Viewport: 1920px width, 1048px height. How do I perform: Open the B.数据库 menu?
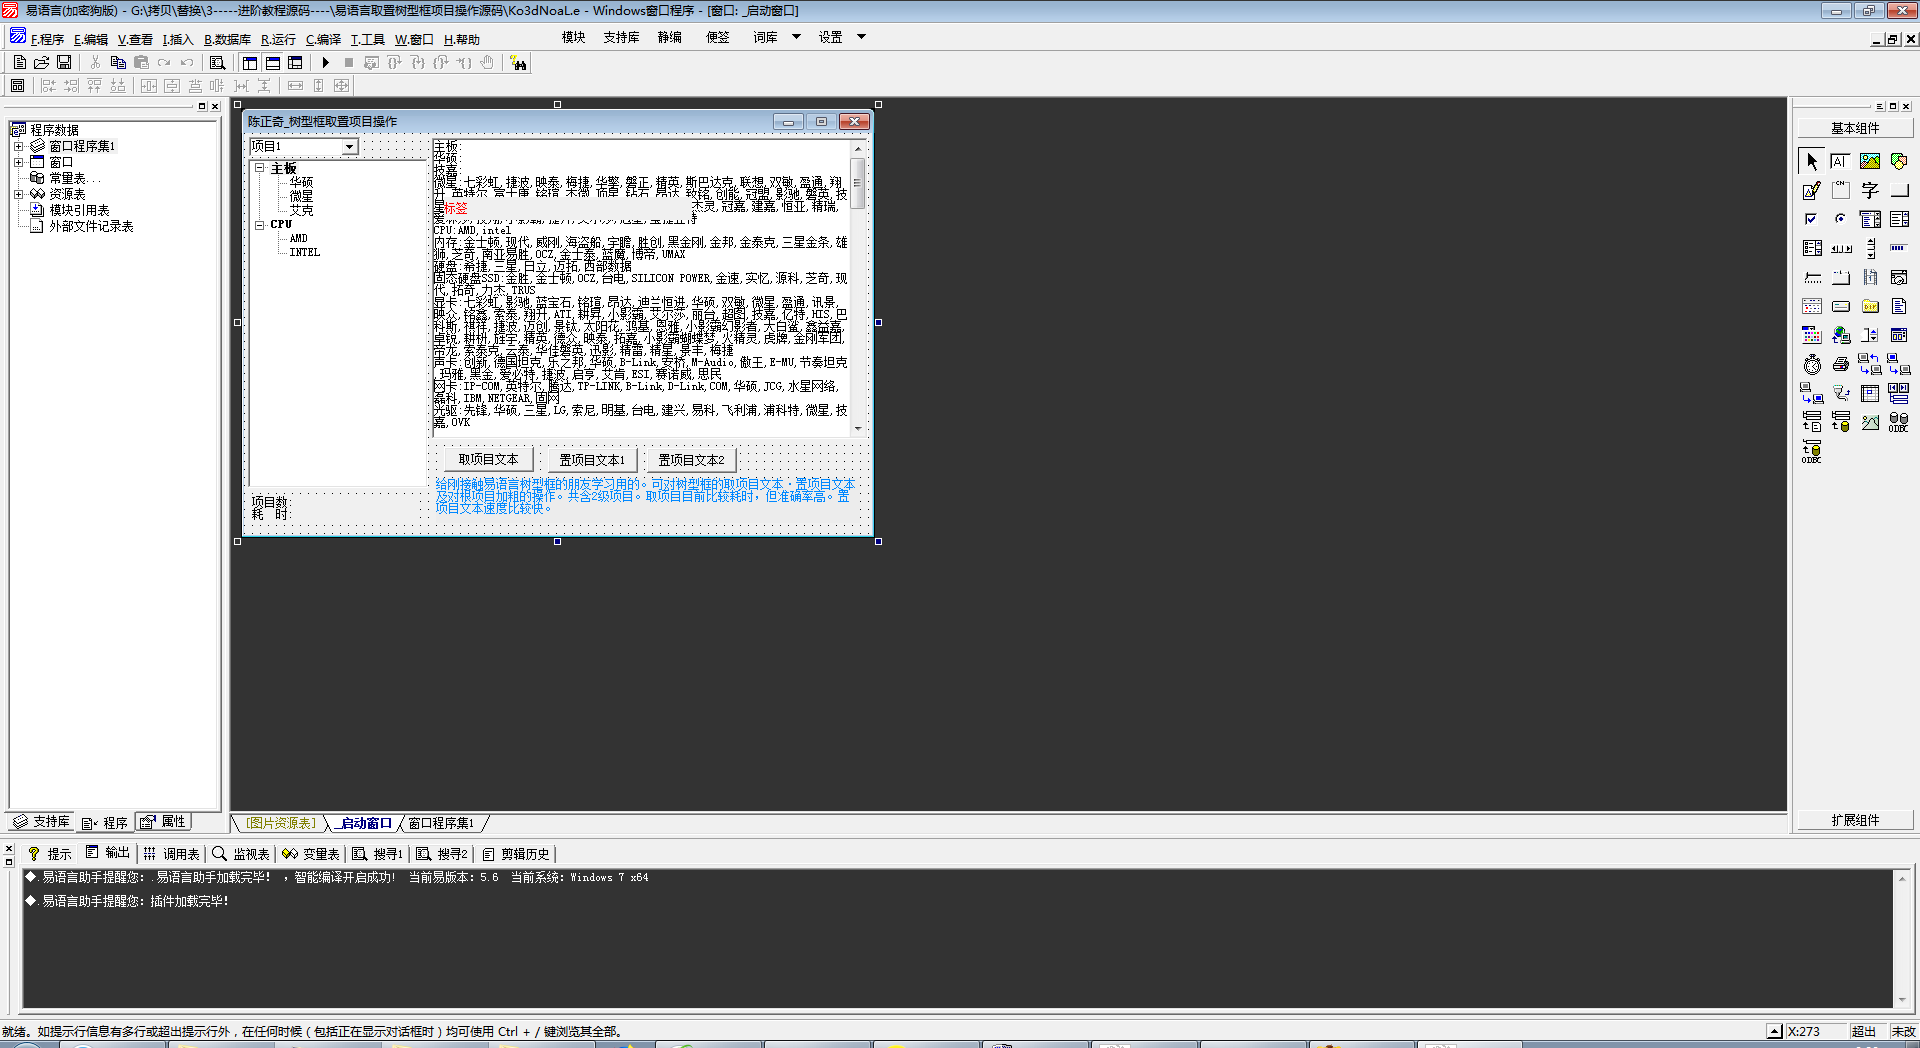(227, 40)
